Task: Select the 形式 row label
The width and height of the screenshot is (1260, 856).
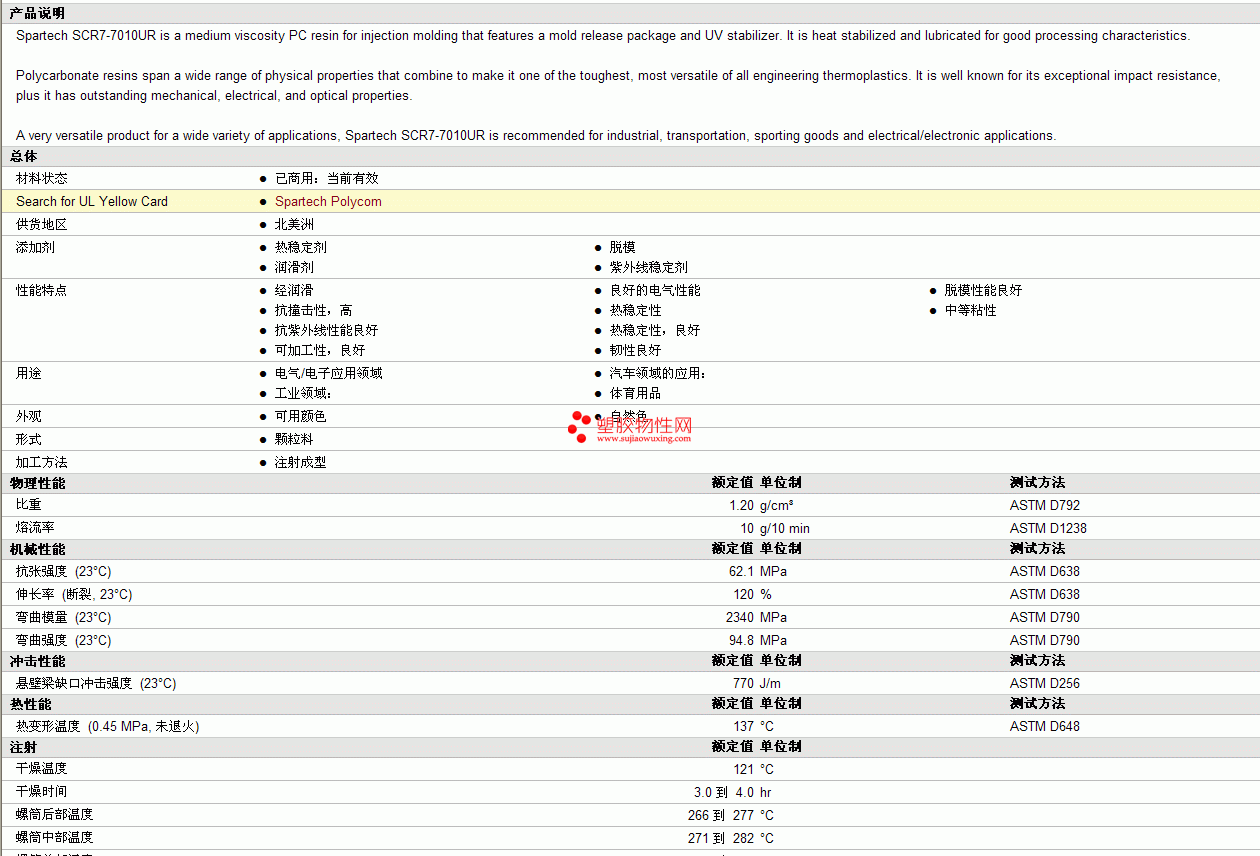Action: 29,439
